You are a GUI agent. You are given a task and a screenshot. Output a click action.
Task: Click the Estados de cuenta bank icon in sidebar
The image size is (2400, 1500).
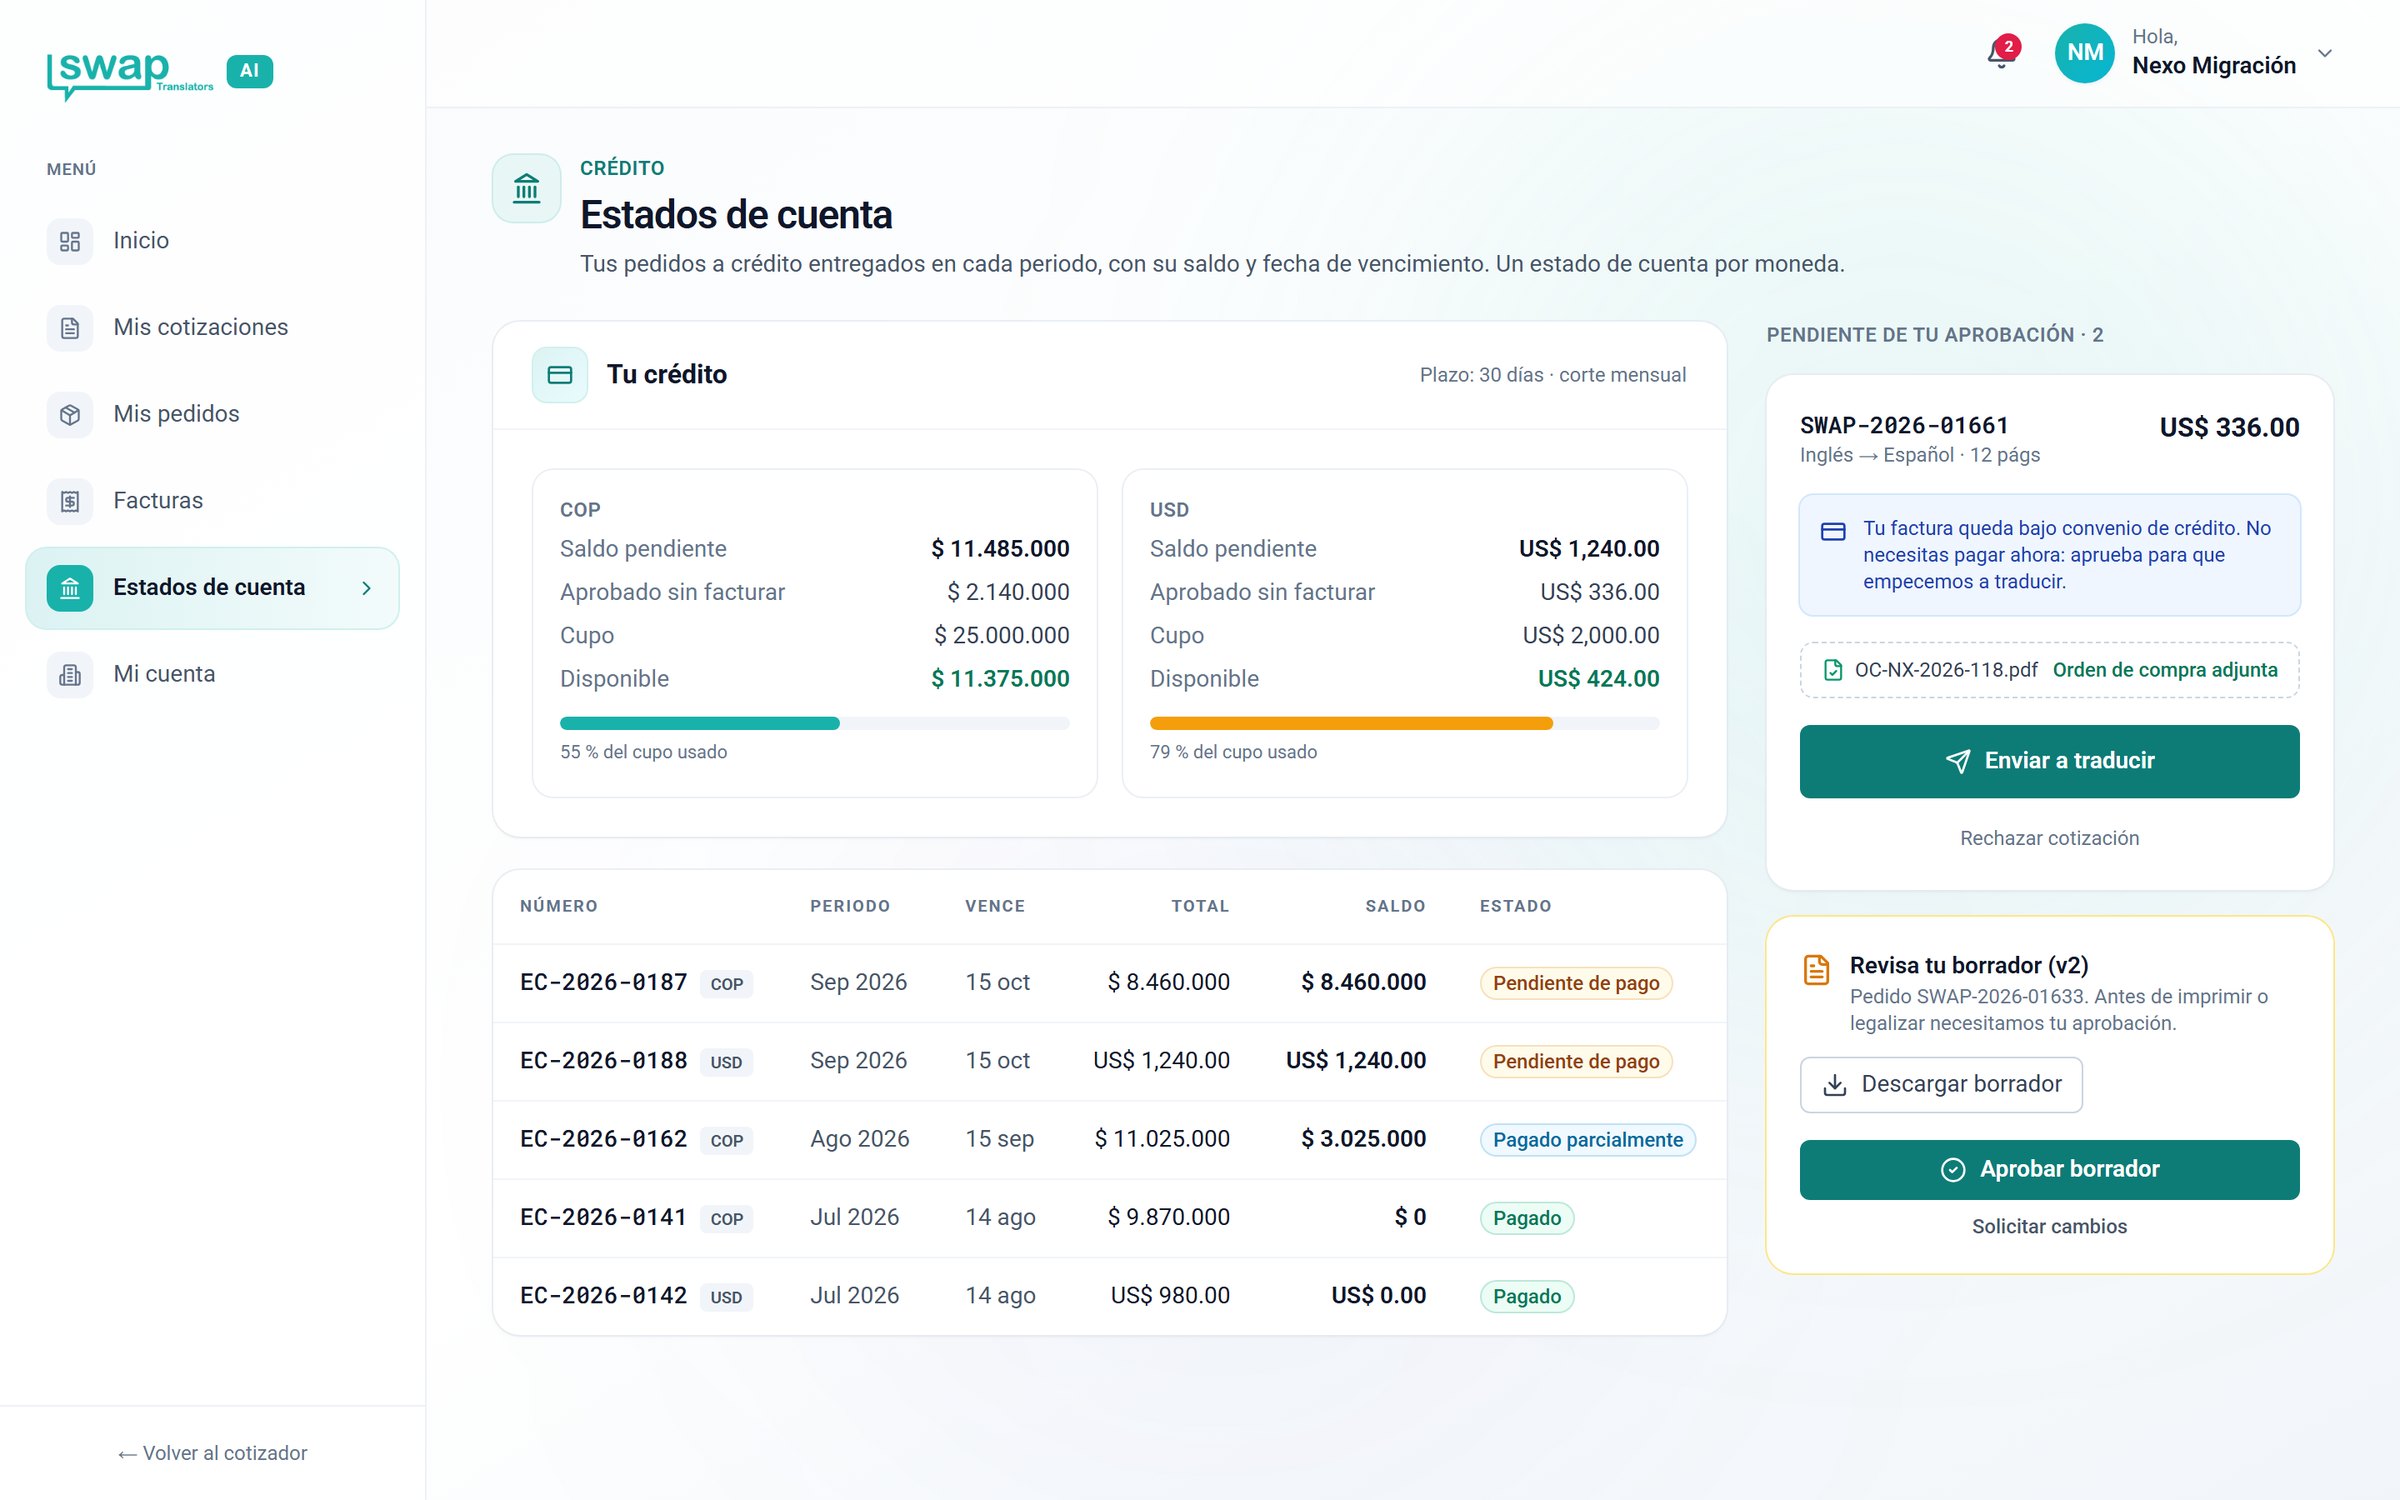click(70, 588)
